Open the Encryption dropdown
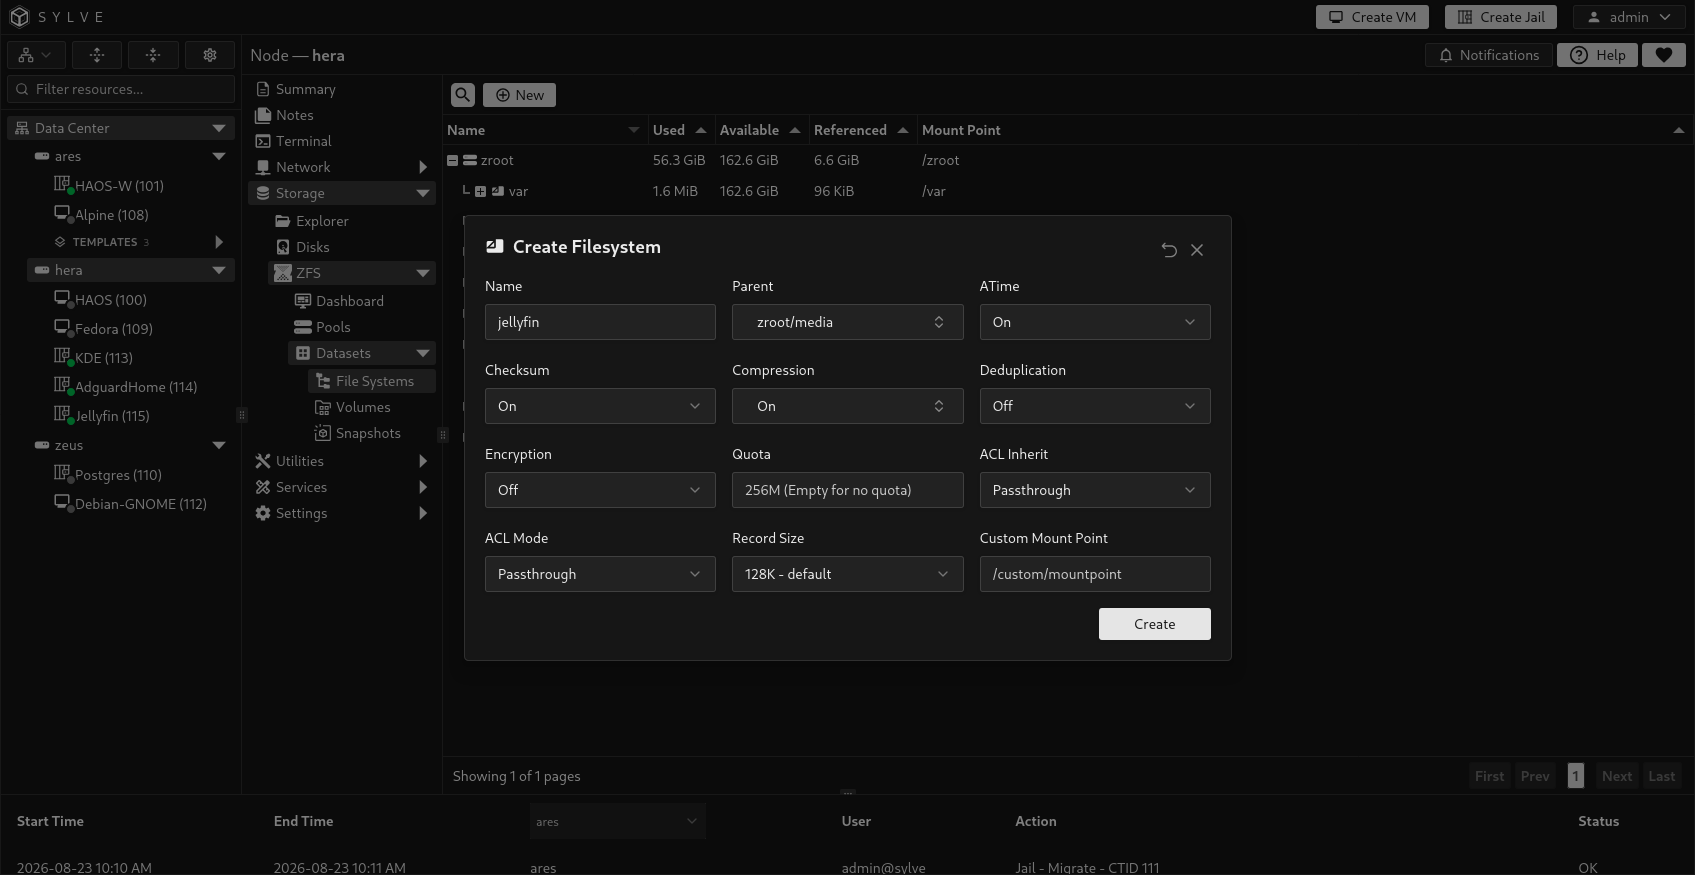The image size is (1695, 875). (x=600, y=490)
